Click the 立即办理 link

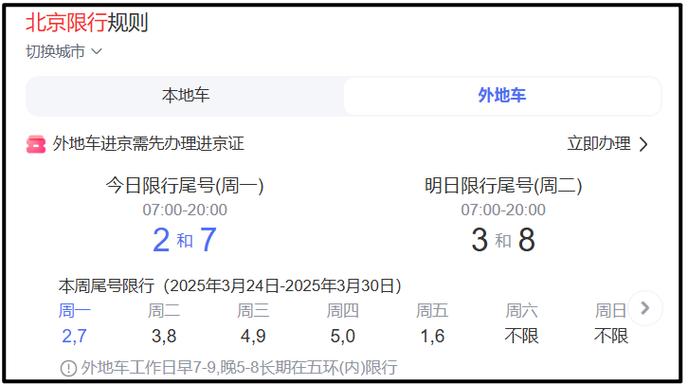(598, 144)
